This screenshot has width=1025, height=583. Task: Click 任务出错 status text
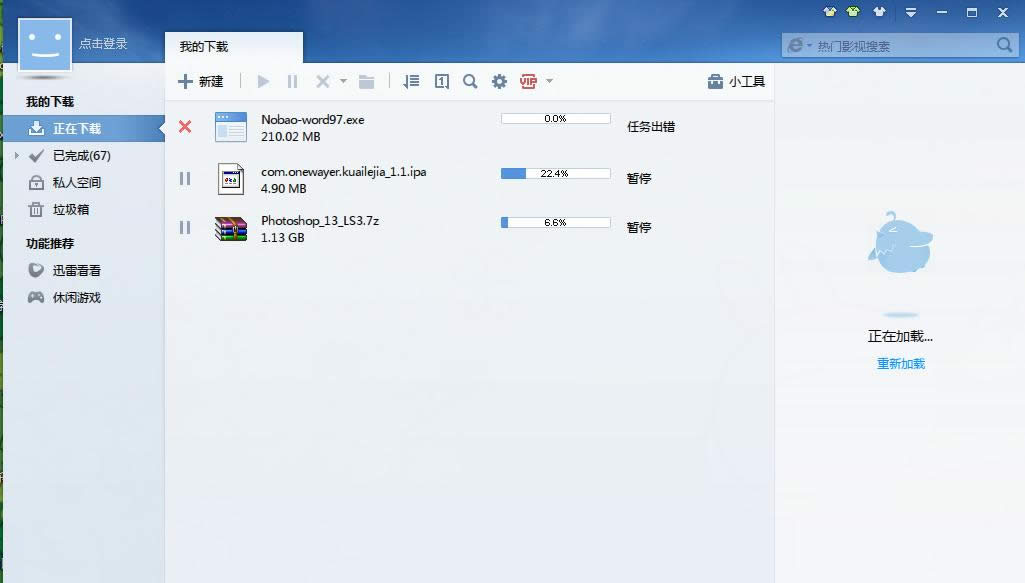click(651, 127)
